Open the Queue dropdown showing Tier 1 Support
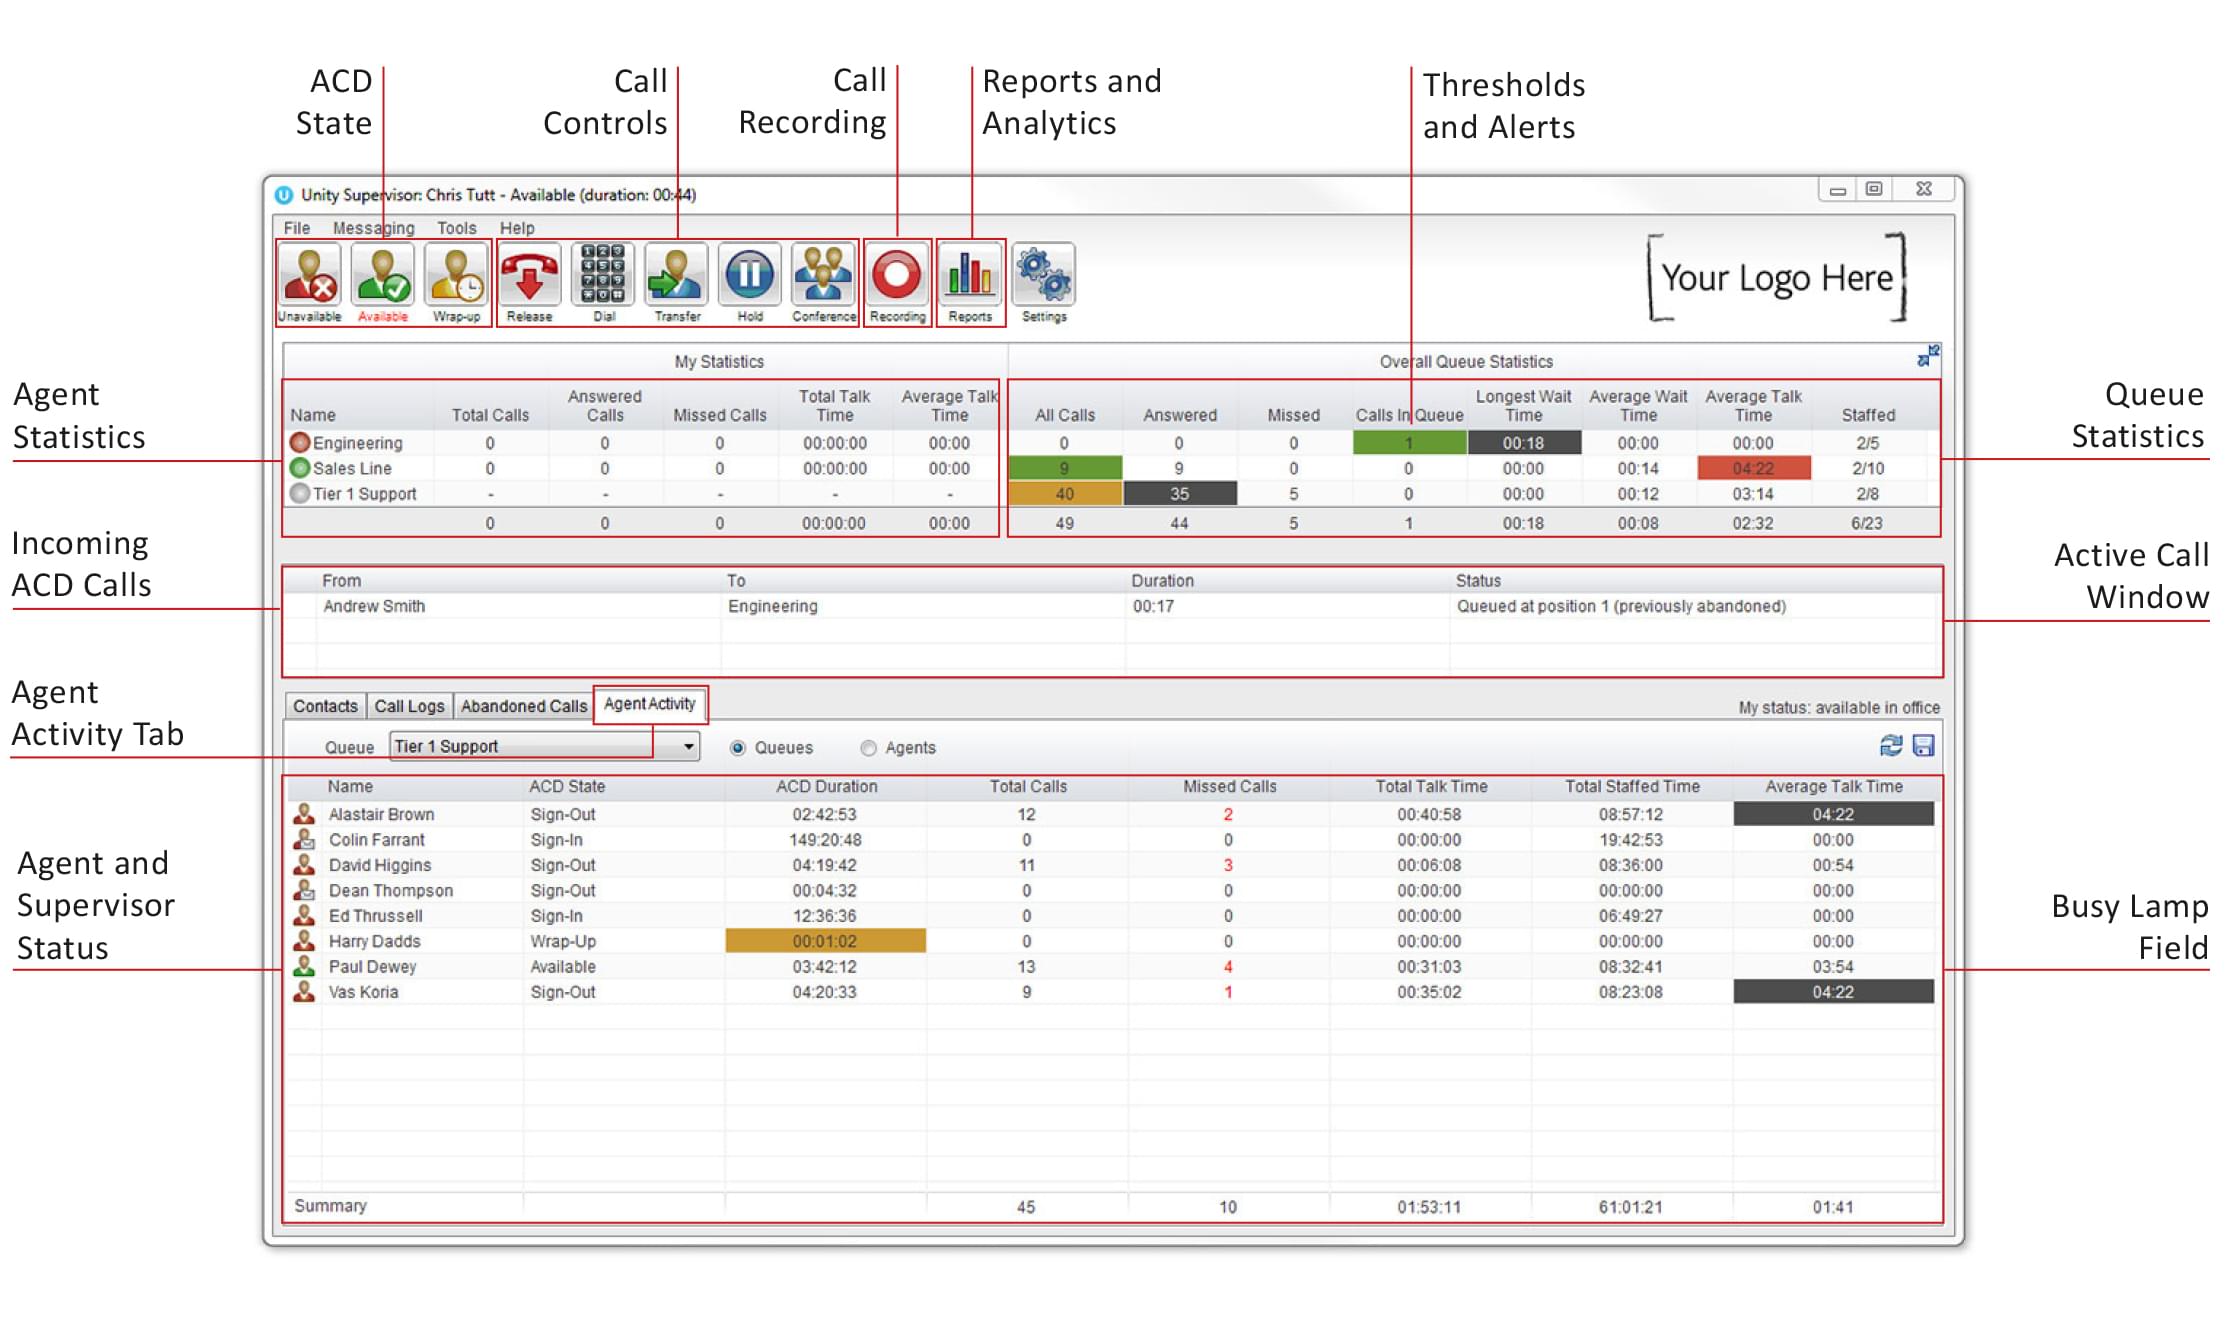The height and width of the screenshot is (1319, 2230). tap(688, 747)
